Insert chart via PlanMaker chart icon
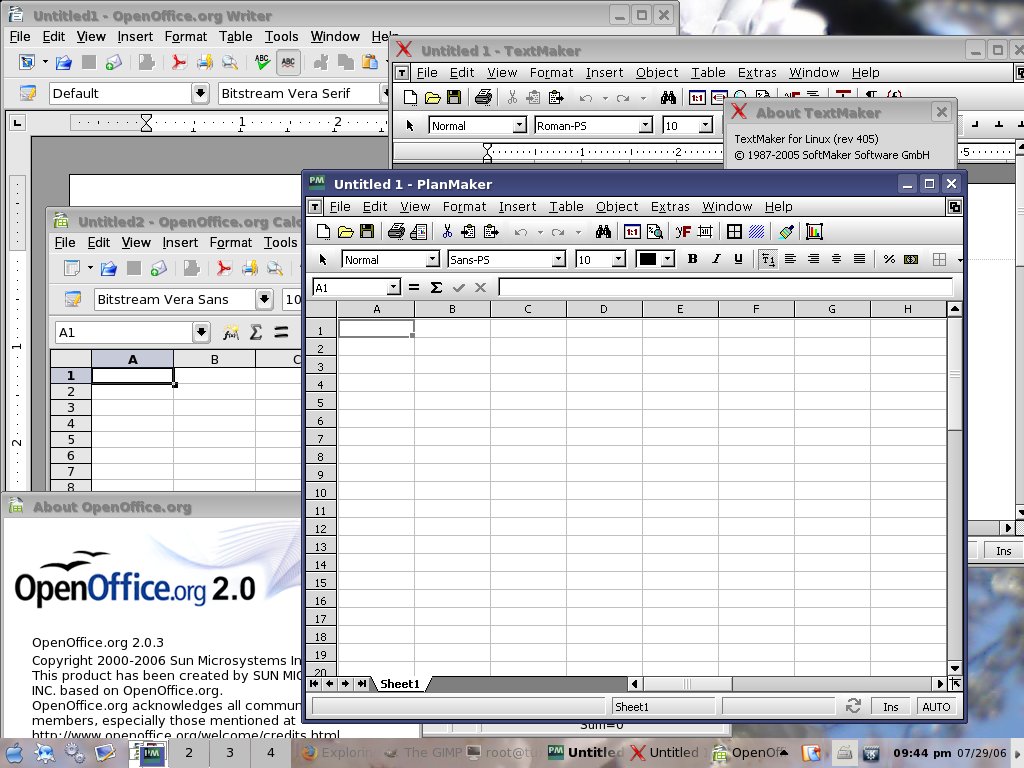The width and height of the screenshot is (1024, 768). pos(814,231)
